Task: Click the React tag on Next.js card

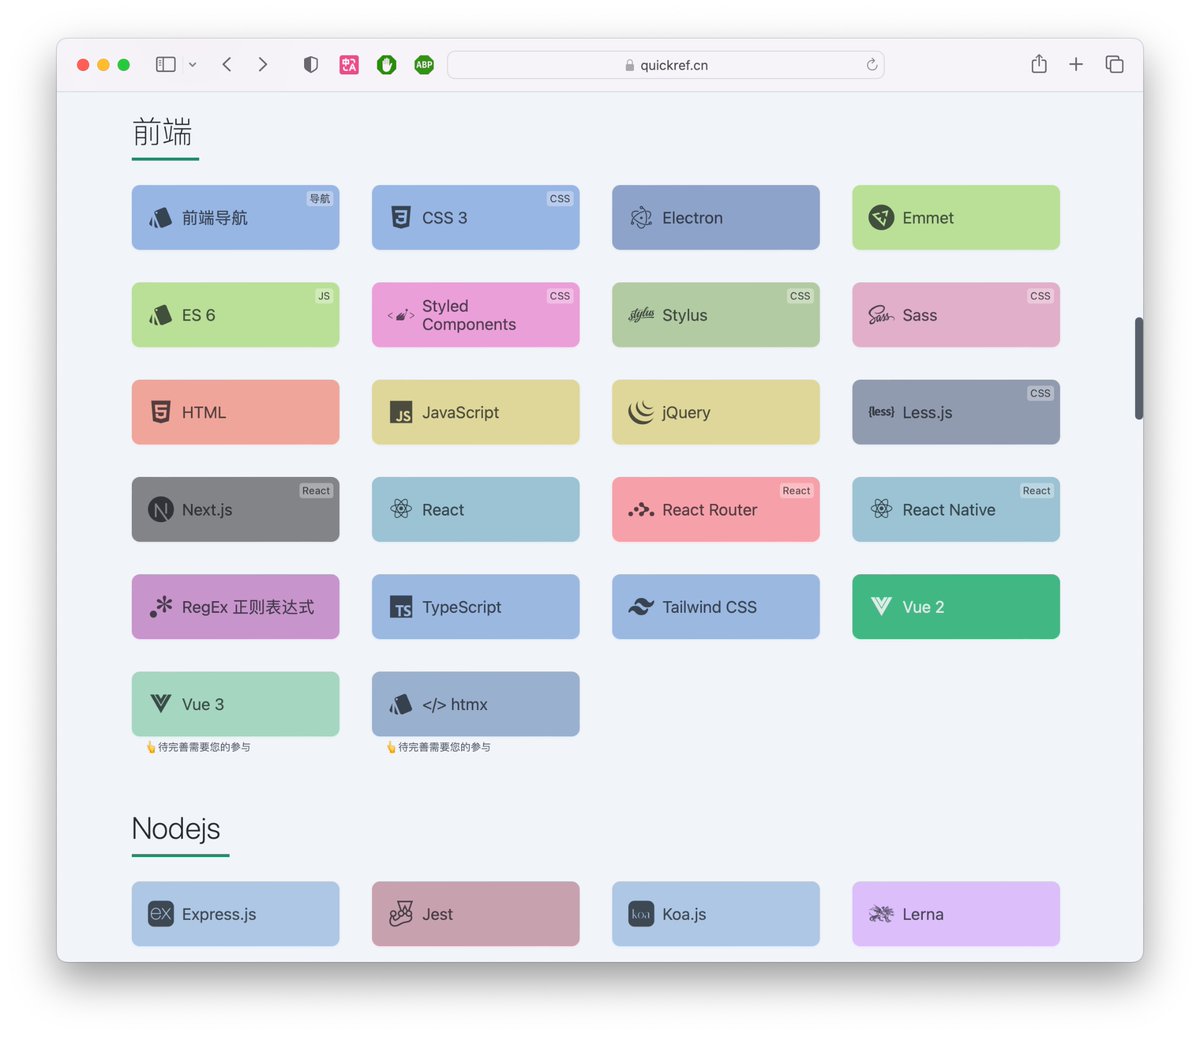Action: 316,491
